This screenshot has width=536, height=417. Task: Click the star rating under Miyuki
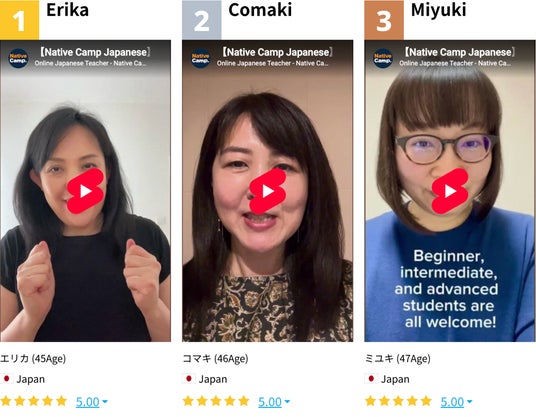398,401
